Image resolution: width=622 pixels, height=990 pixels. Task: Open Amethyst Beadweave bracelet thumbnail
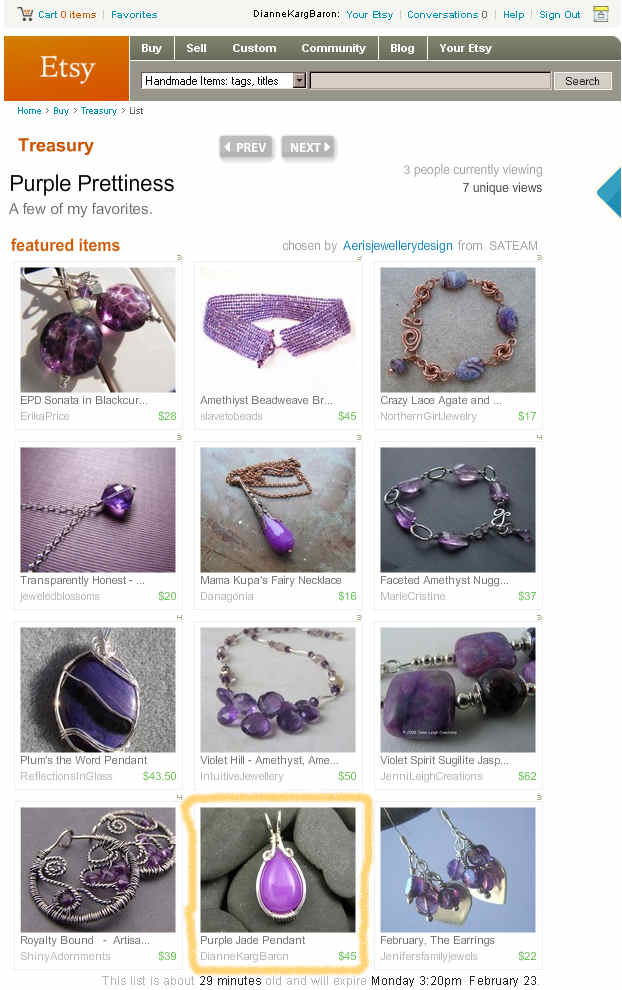tap(278, 330)
